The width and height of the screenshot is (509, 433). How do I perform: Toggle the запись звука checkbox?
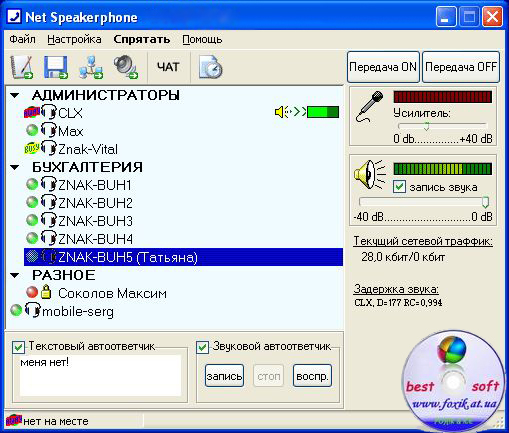(399, 187)
